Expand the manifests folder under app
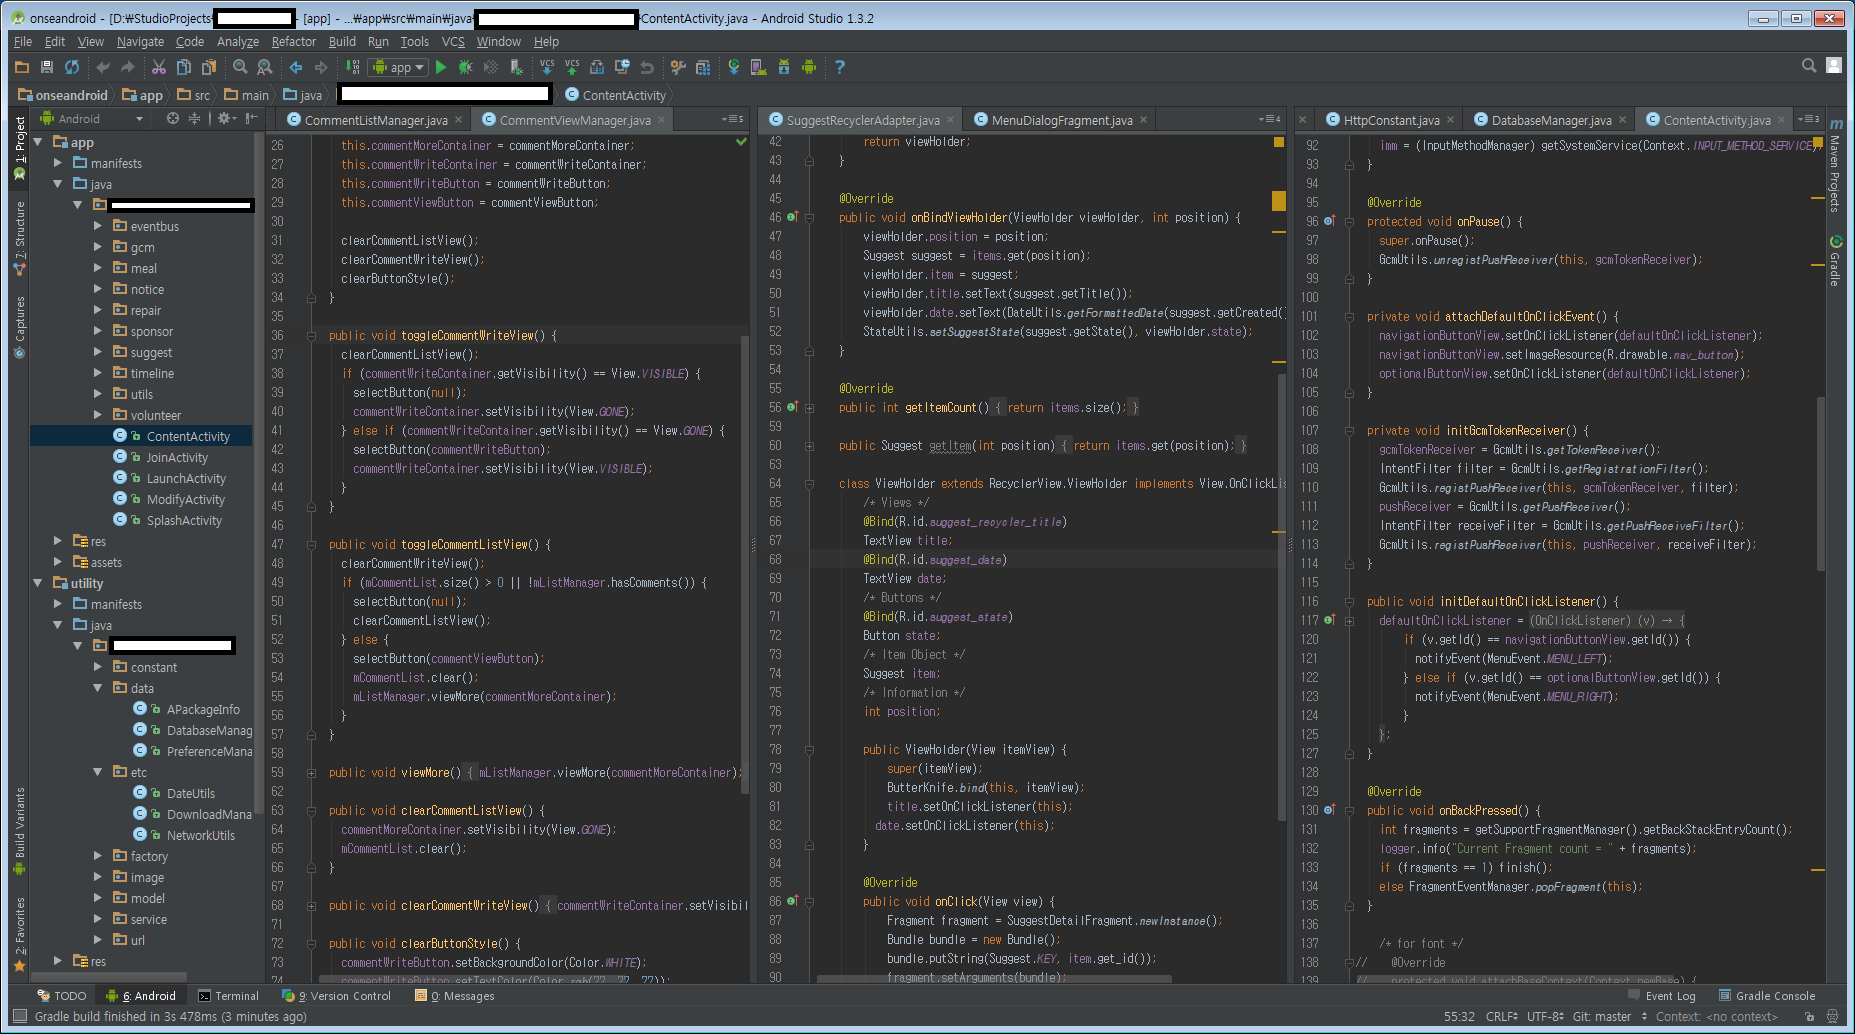1855x1034 pixels. (58, 163)
